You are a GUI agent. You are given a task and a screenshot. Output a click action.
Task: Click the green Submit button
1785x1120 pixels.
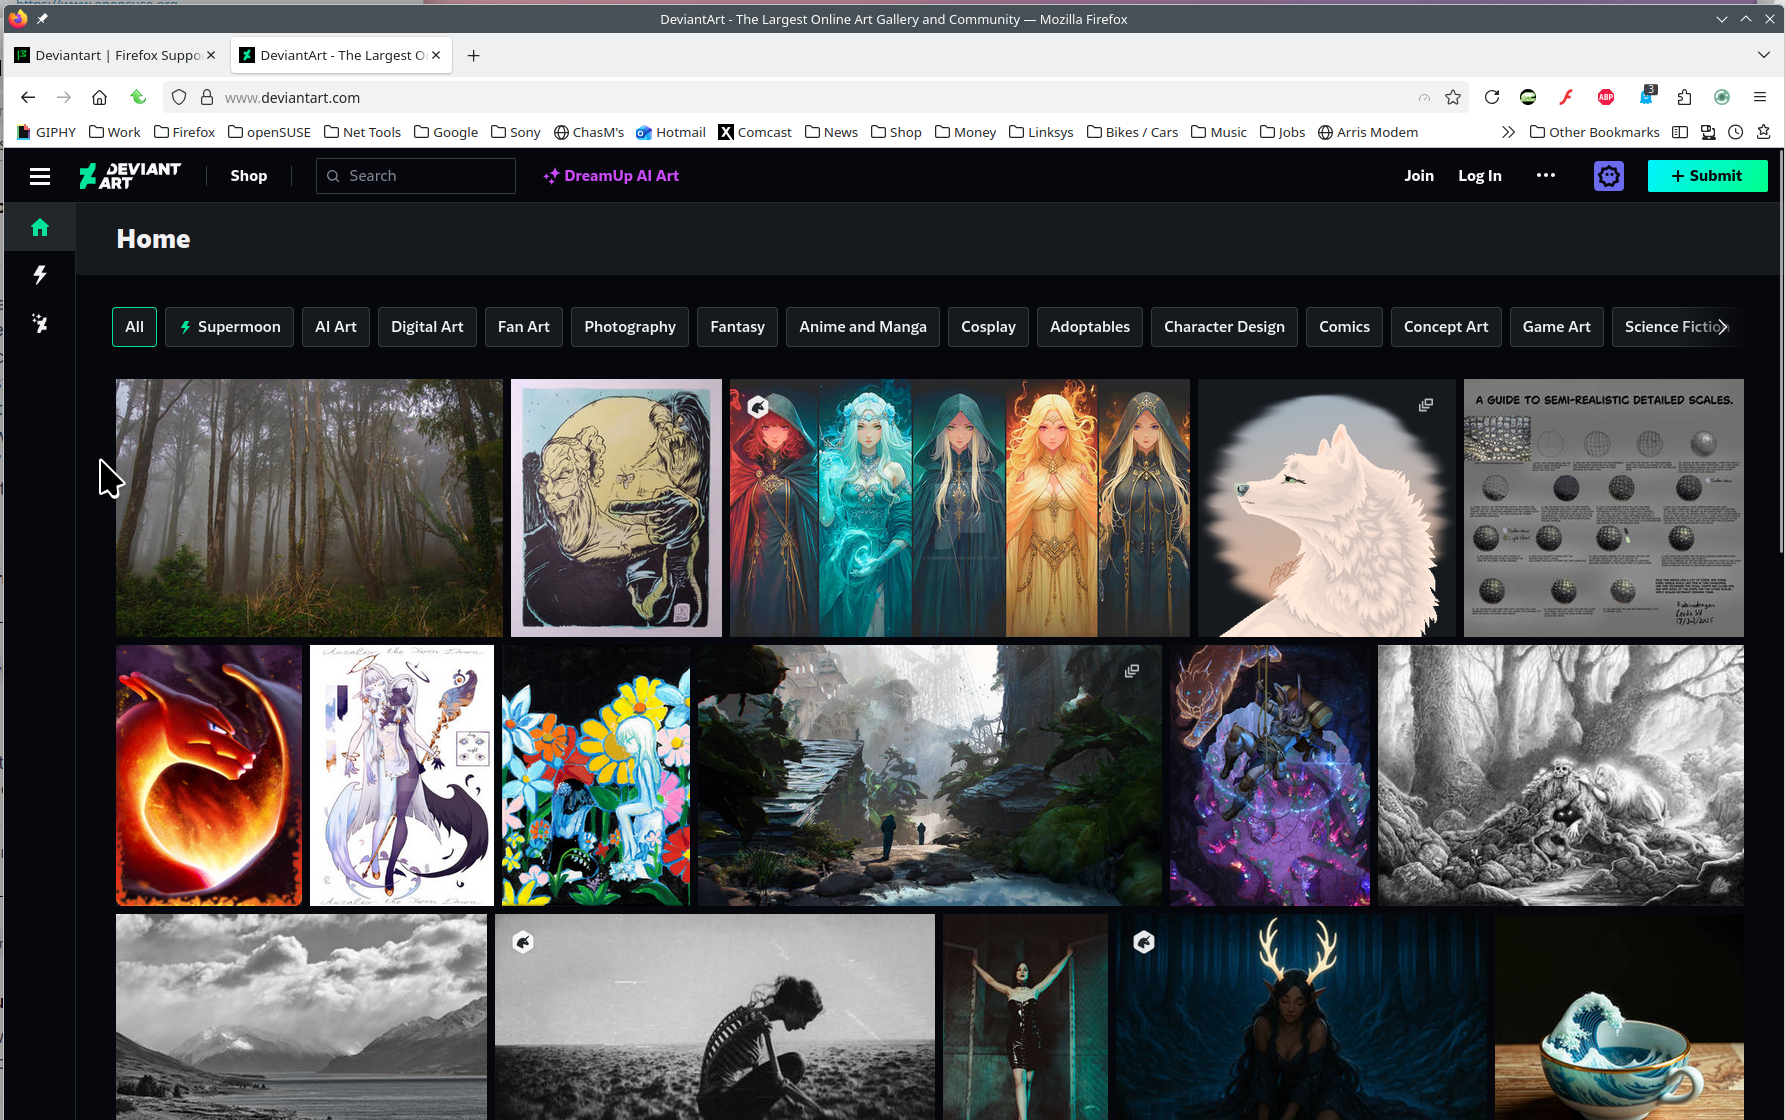[x=1707, y=176]
